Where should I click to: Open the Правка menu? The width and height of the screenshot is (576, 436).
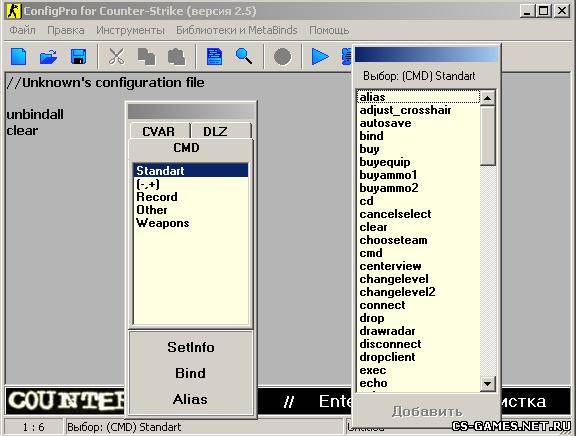66,30
